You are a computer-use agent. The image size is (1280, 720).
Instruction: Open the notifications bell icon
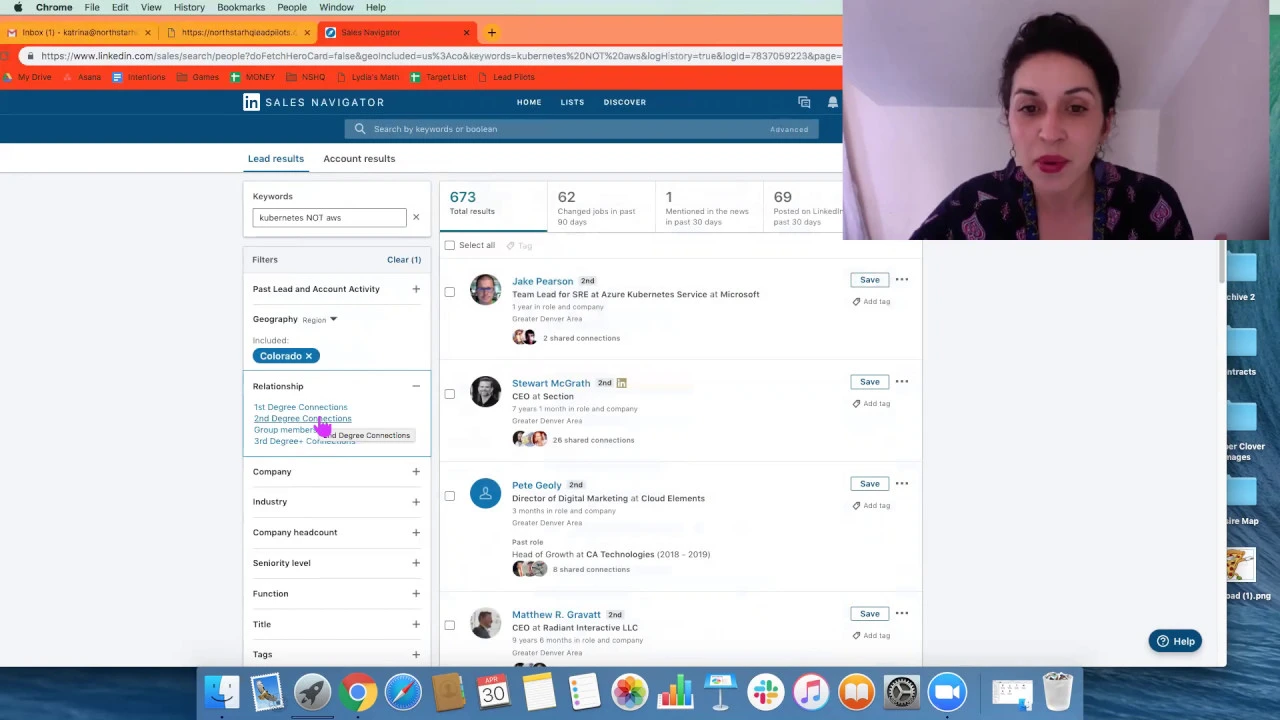click(832, 102)
